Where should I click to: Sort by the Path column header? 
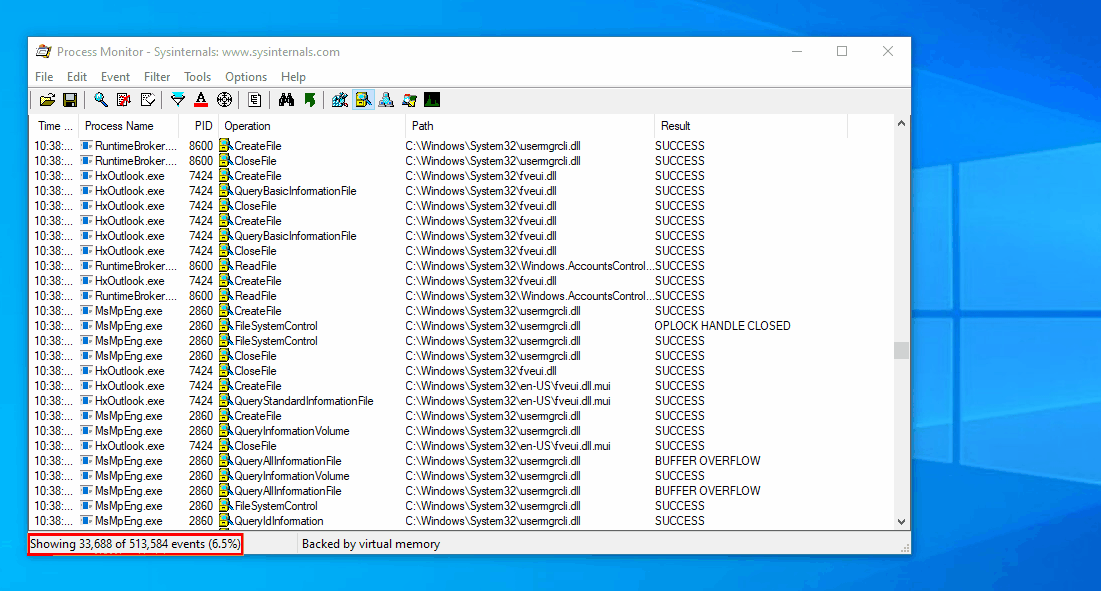pyautogui.click(x=529, y=126)
